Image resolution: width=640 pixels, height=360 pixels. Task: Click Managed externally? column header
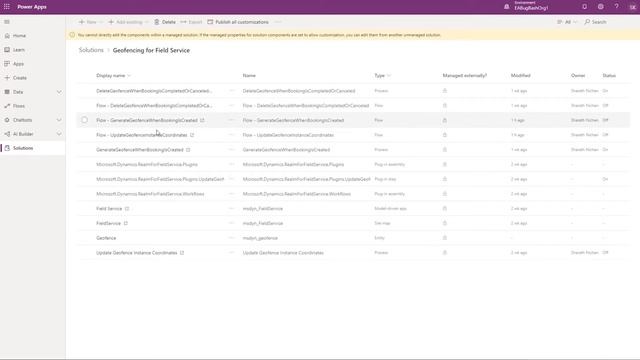click(464, 76)
